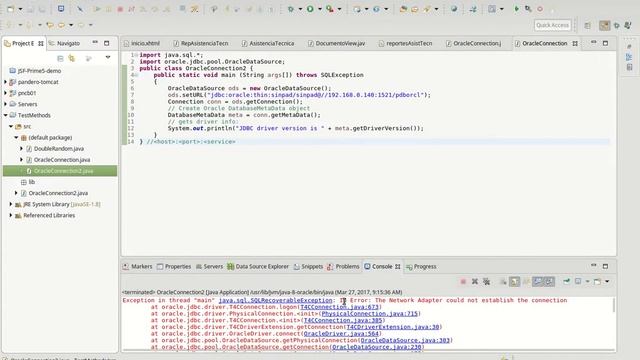640x360 pixels.
Task: Collapse the TestMethods project
Action: (6, 116)
